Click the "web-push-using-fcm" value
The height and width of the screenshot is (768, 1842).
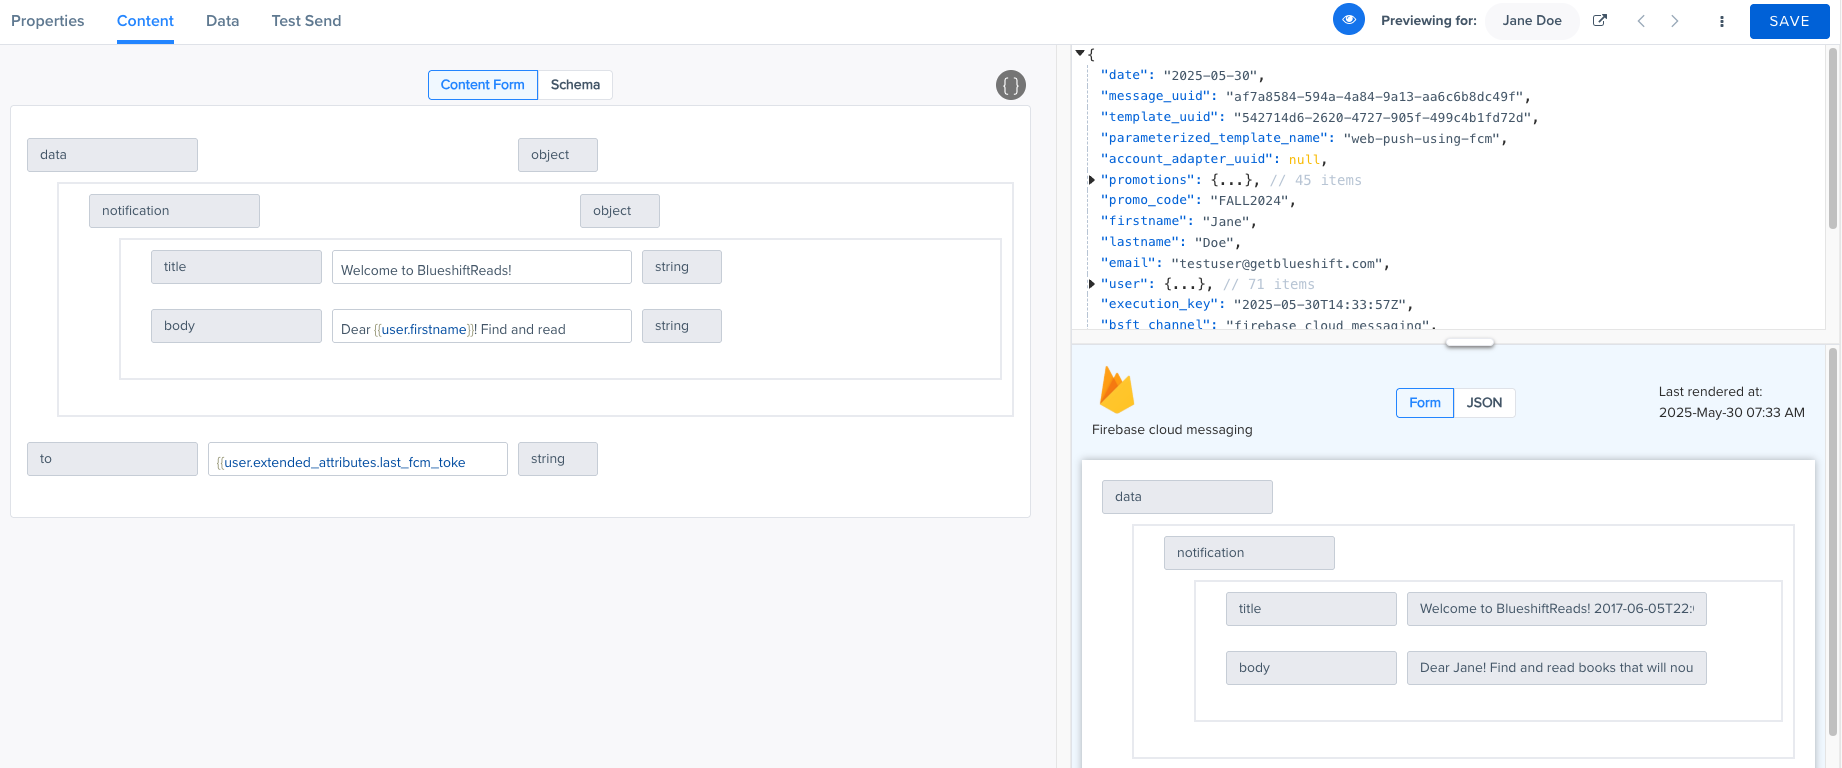pyautogui.click(x=1421, y=139)
